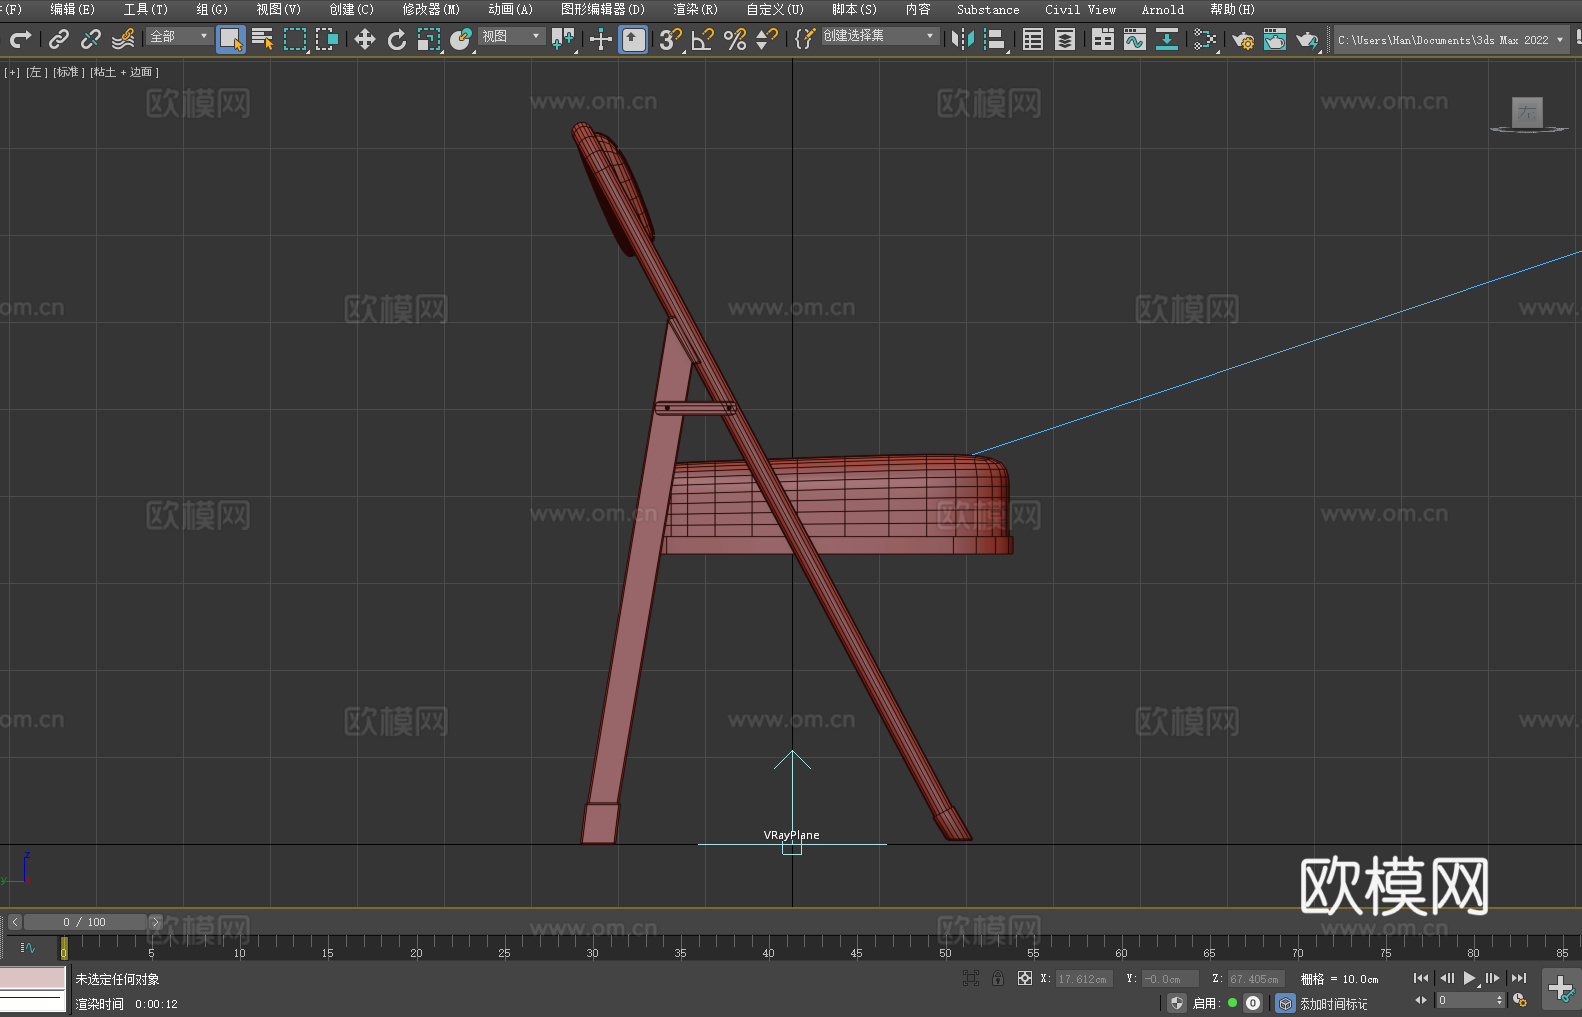
Task: Select the Move tool
Action: click(365, 39)
